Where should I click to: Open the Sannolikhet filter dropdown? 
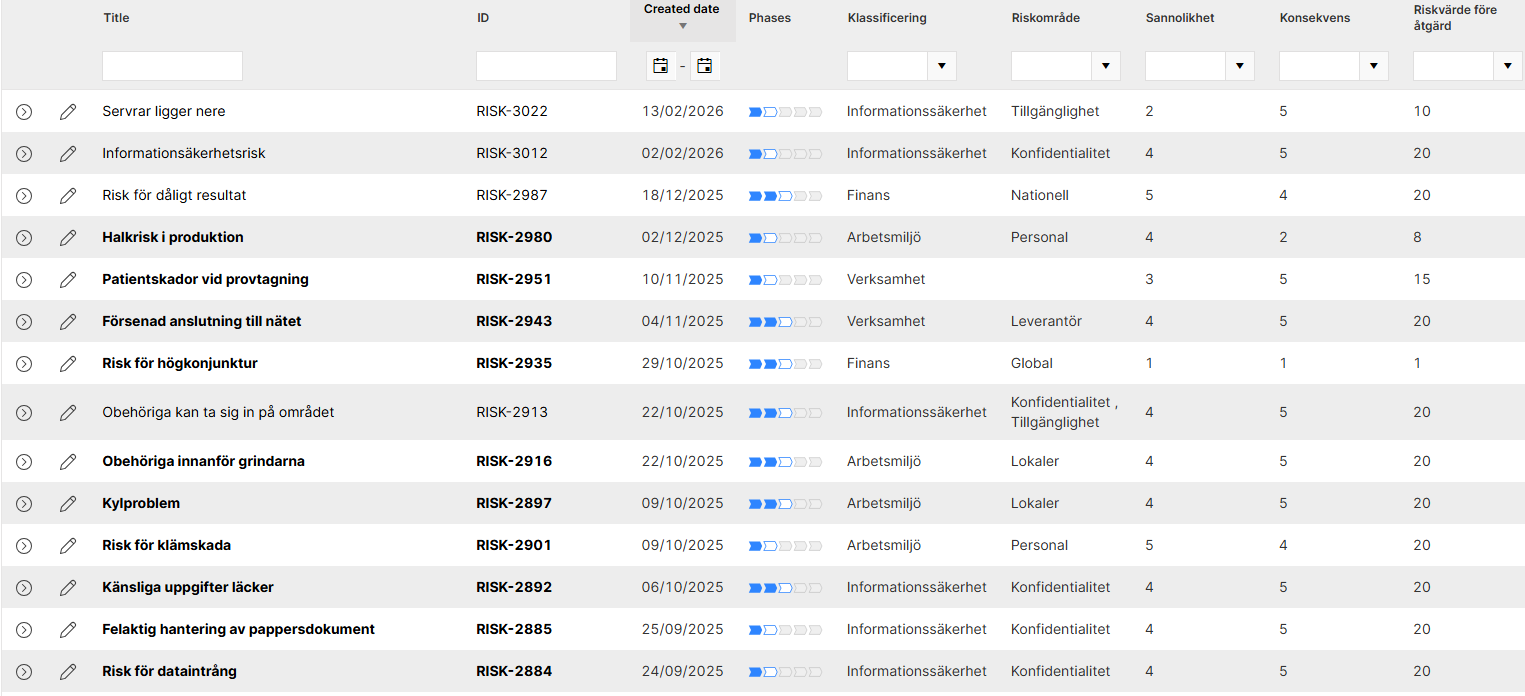click(1240, 66)
